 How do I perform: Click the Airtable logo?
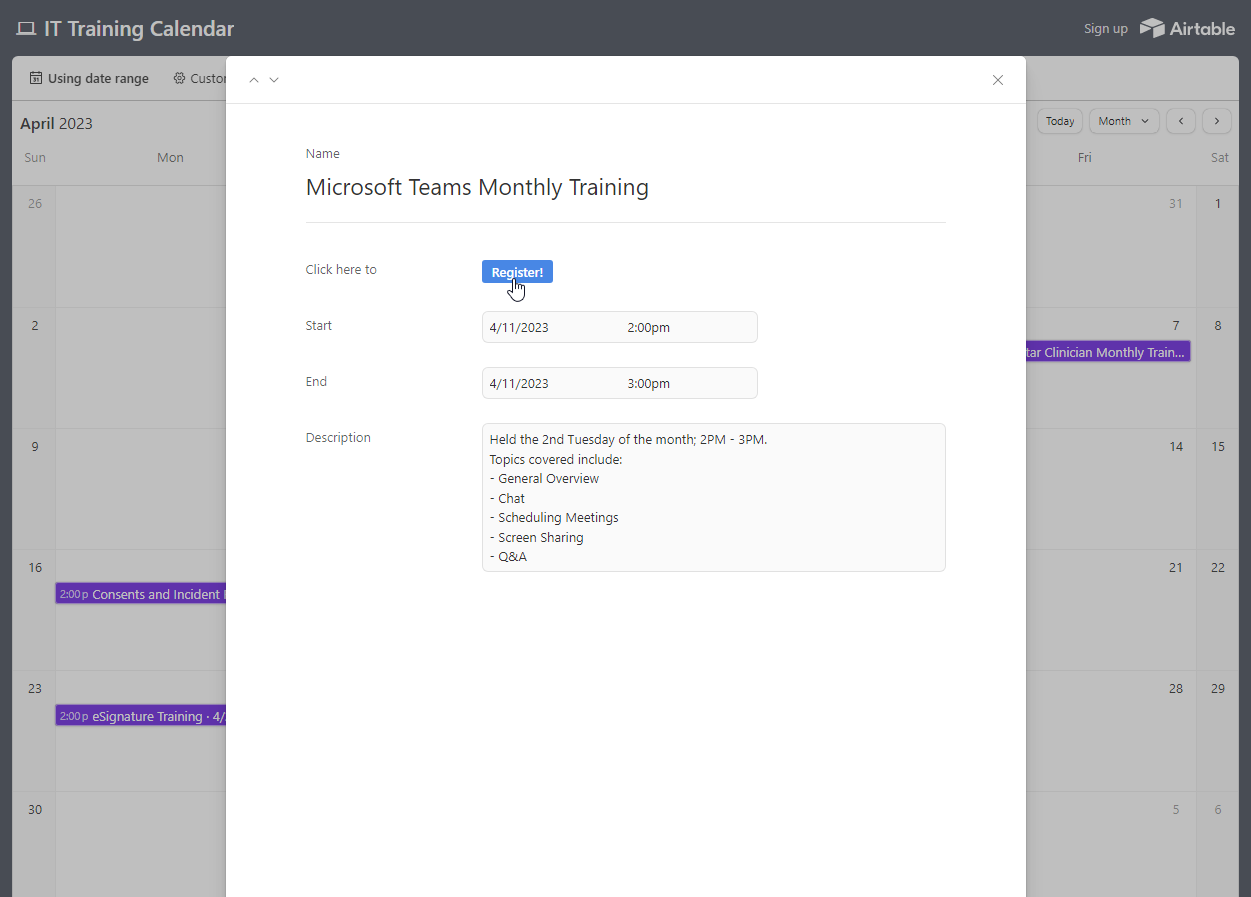pyautogui.click(x=1188, y=28)
